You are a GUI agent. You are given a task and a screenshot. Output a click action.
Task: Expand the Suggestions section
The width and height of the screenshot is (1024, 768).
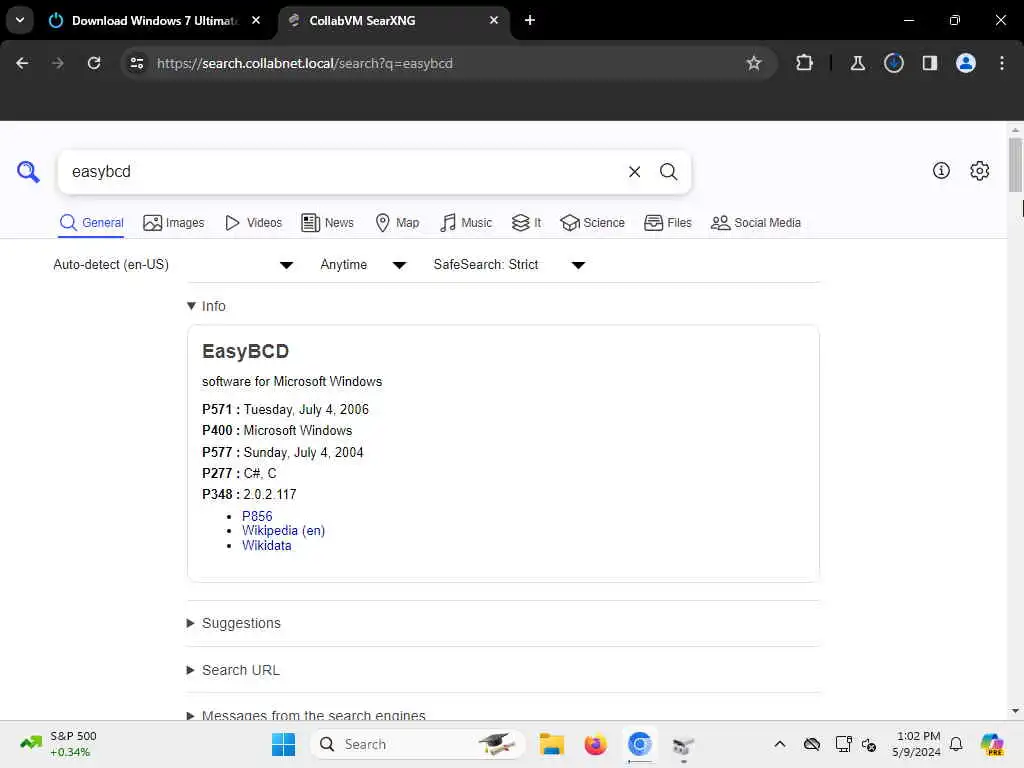[x=234, y=623]
